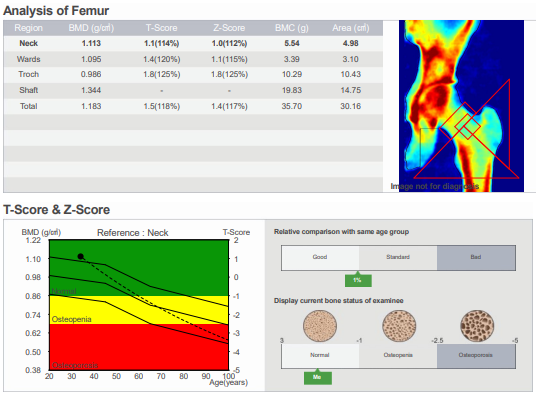This screenshot has height=395, width=536.
Task: Select the Wards row in femur table
Action: pos(193,59)
